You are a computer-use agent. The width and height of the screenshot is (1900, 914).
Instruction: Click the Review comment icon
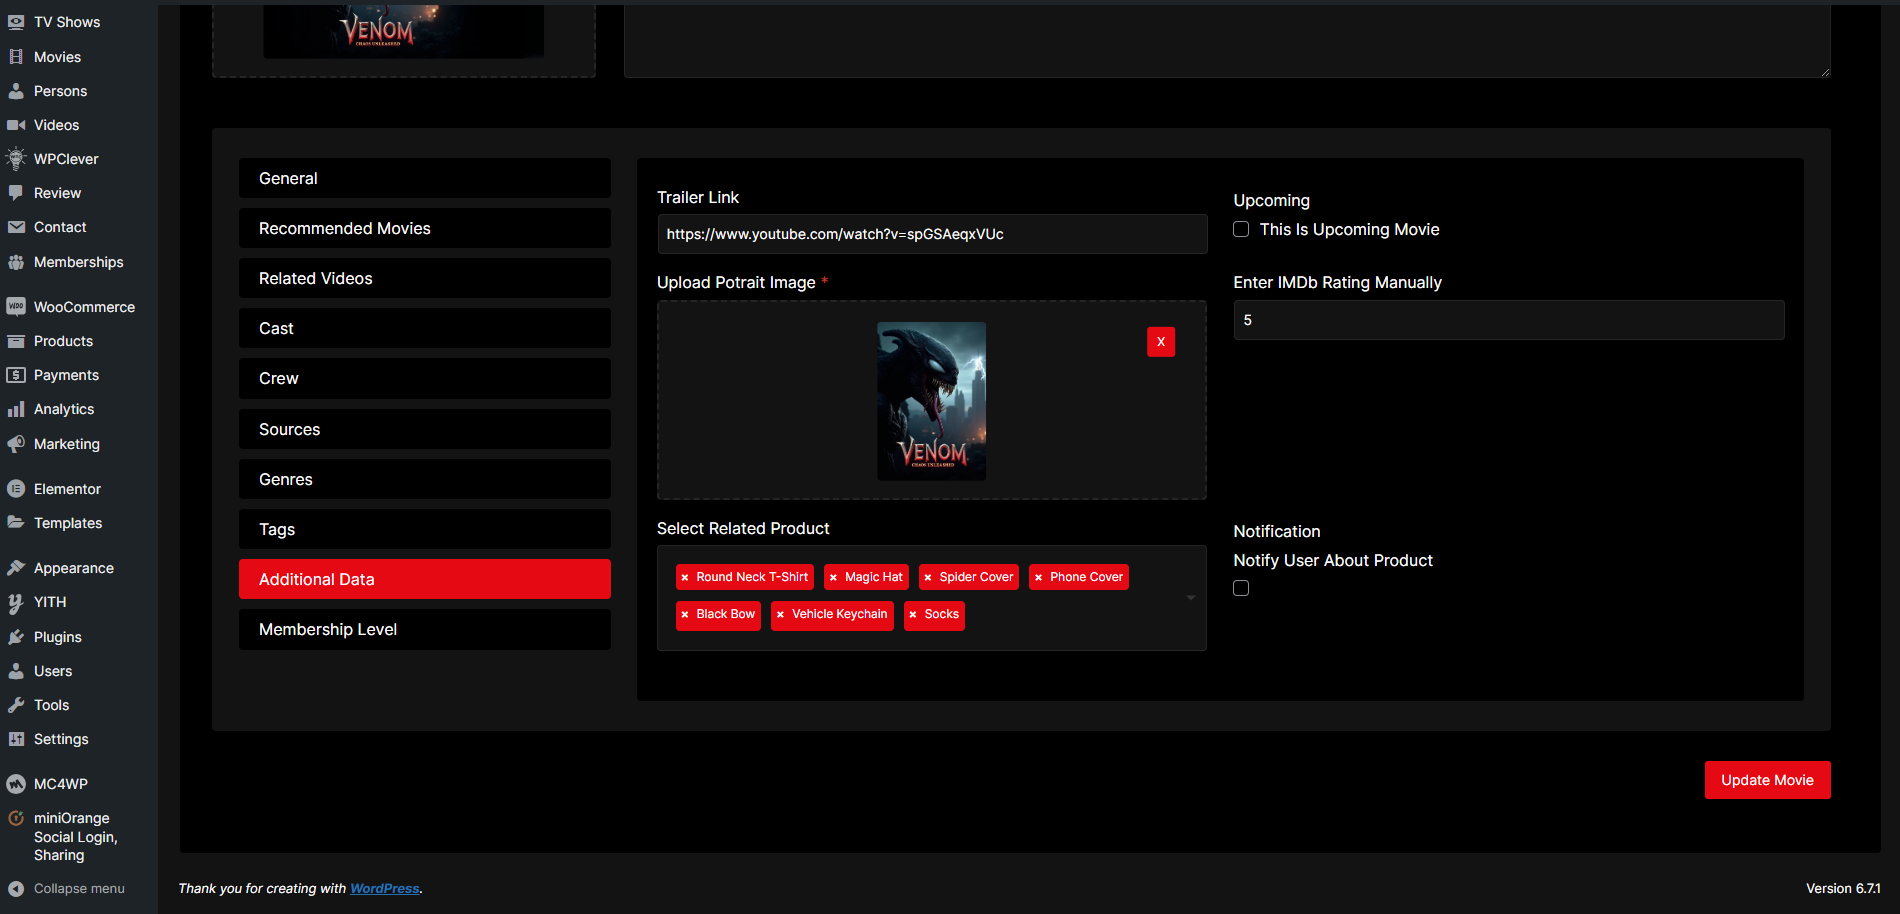(x=16, y=193)
